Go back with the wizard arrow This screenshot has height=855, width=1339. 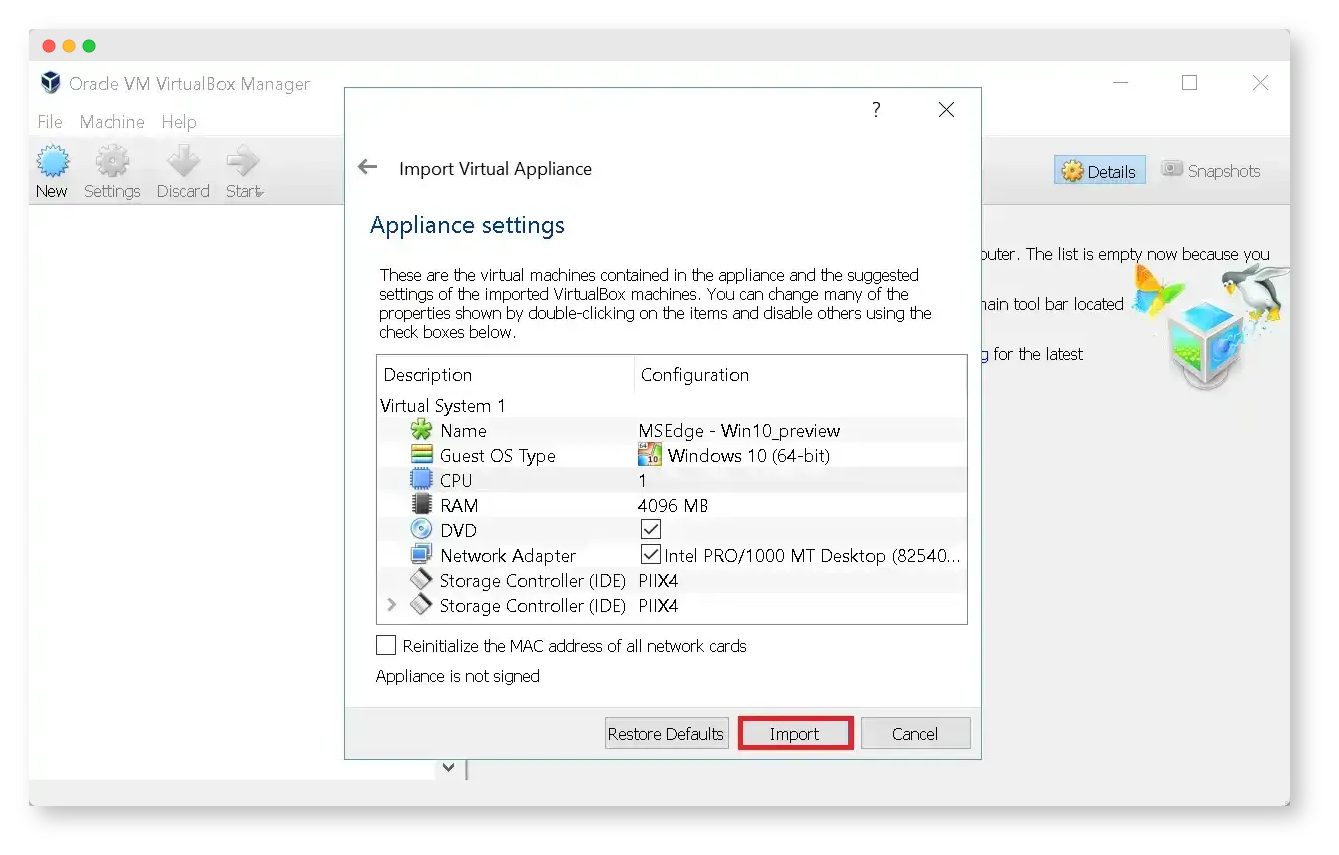[x=368, y=168]
